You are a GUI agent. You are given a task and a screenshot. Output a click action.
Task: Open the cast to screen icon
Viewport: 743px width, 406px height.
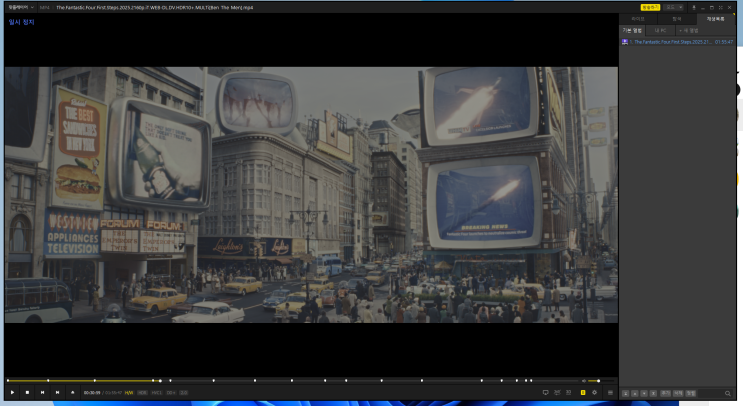click(545, 393)
